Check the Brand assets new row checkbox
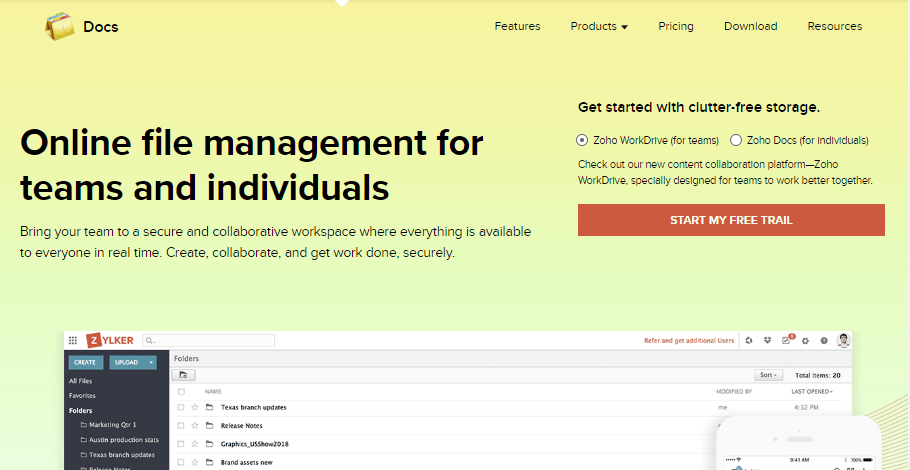 pyautogui.click(x=181, y=462)
